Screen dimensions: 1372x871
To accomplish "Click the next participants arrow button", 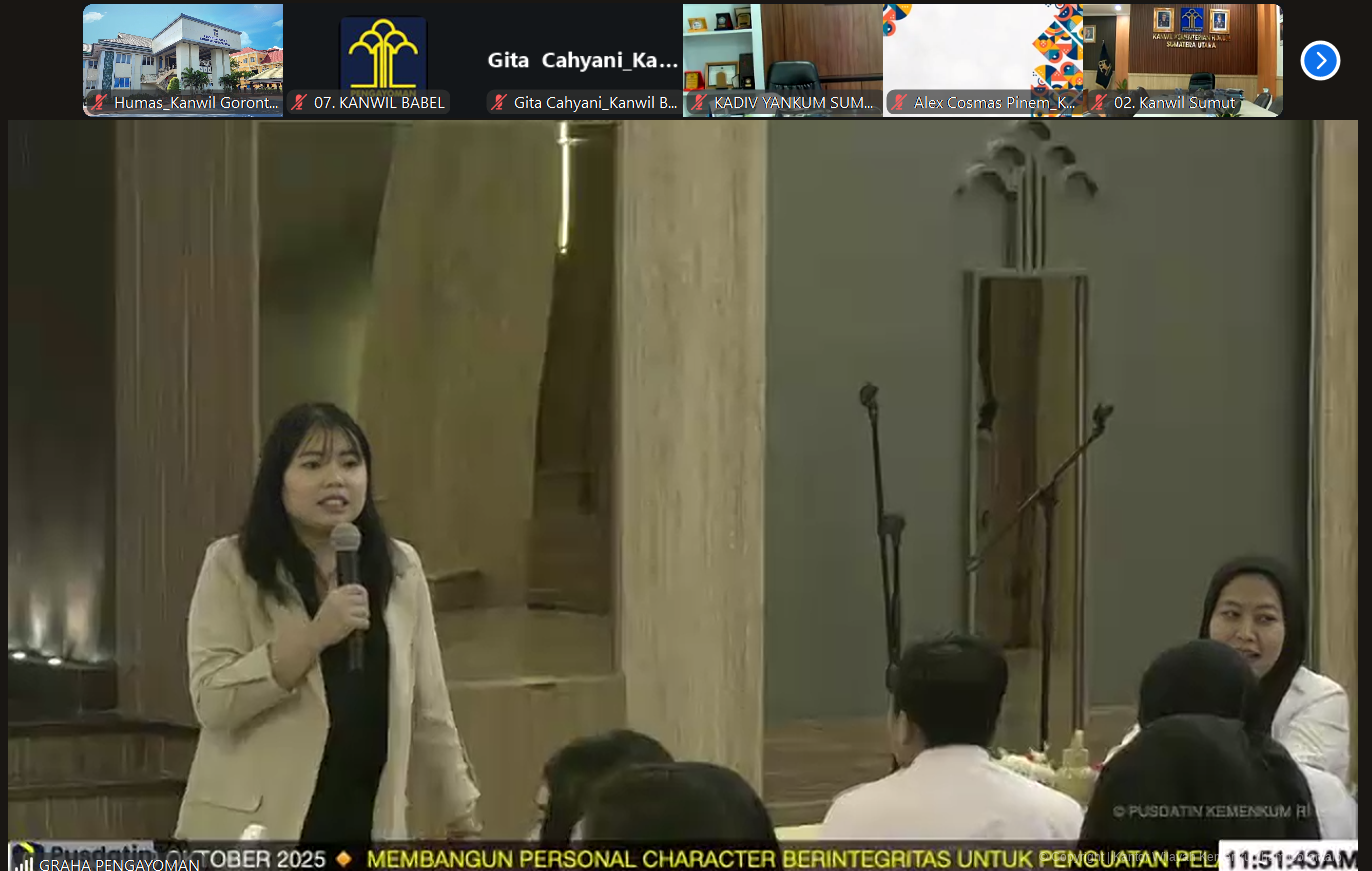I will click(1320, 61).
